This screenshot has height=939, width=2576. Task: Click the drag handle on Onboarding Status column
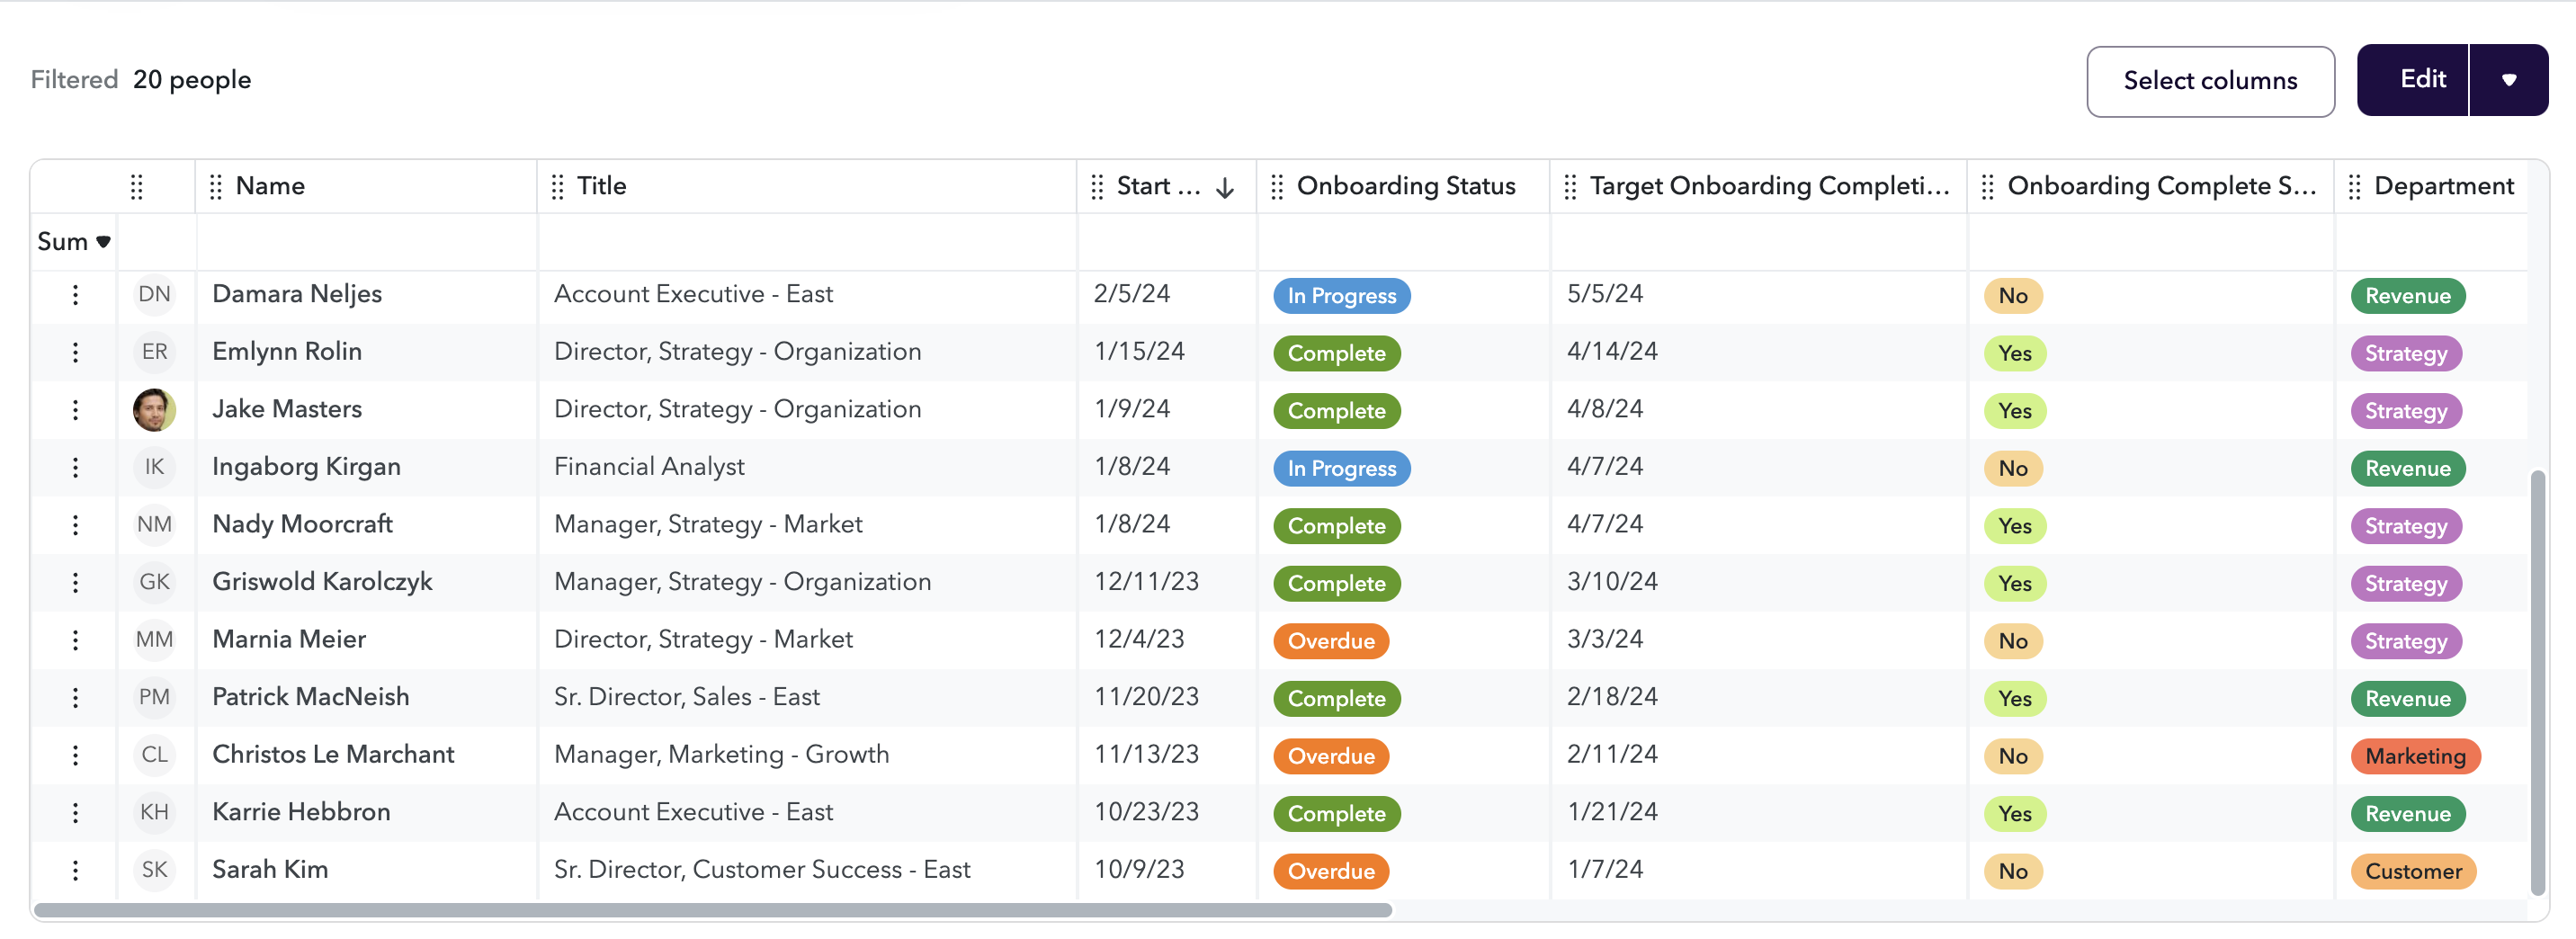coord(1277,186)
